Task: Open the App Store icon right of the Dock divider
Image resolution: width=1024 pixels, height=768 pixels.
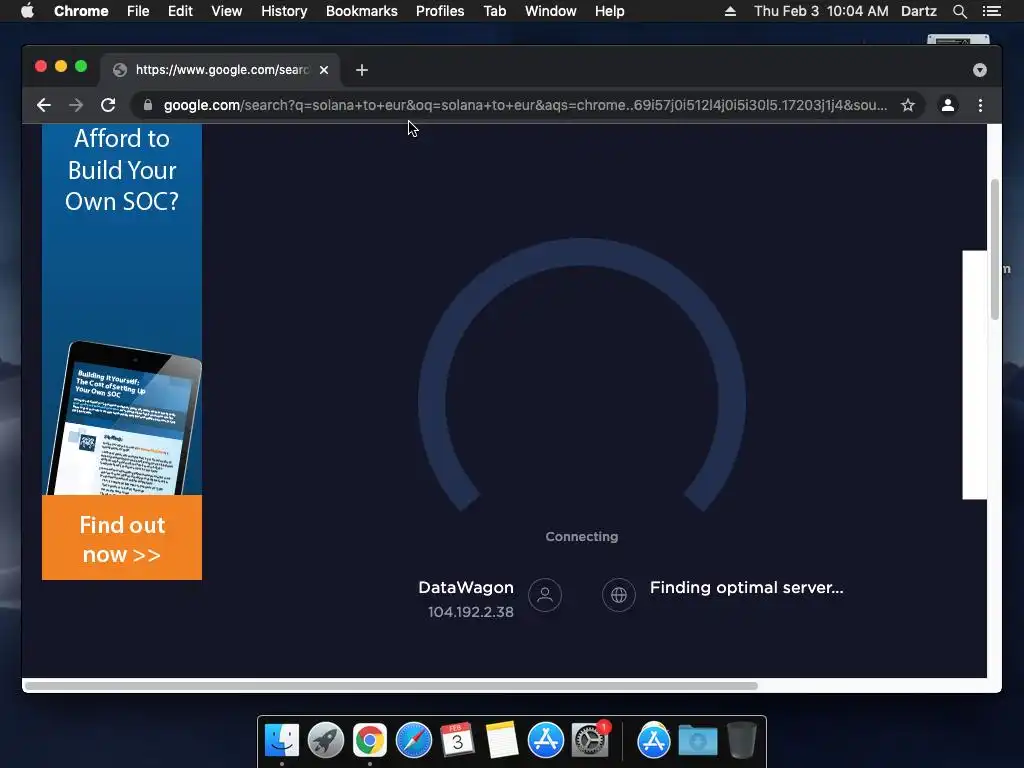Action: [x=654, y=740]
